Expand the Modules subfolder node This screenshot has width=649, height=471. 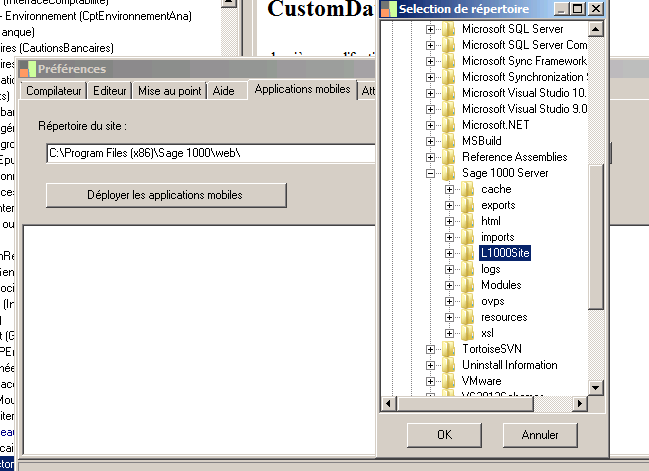(449, 286)
